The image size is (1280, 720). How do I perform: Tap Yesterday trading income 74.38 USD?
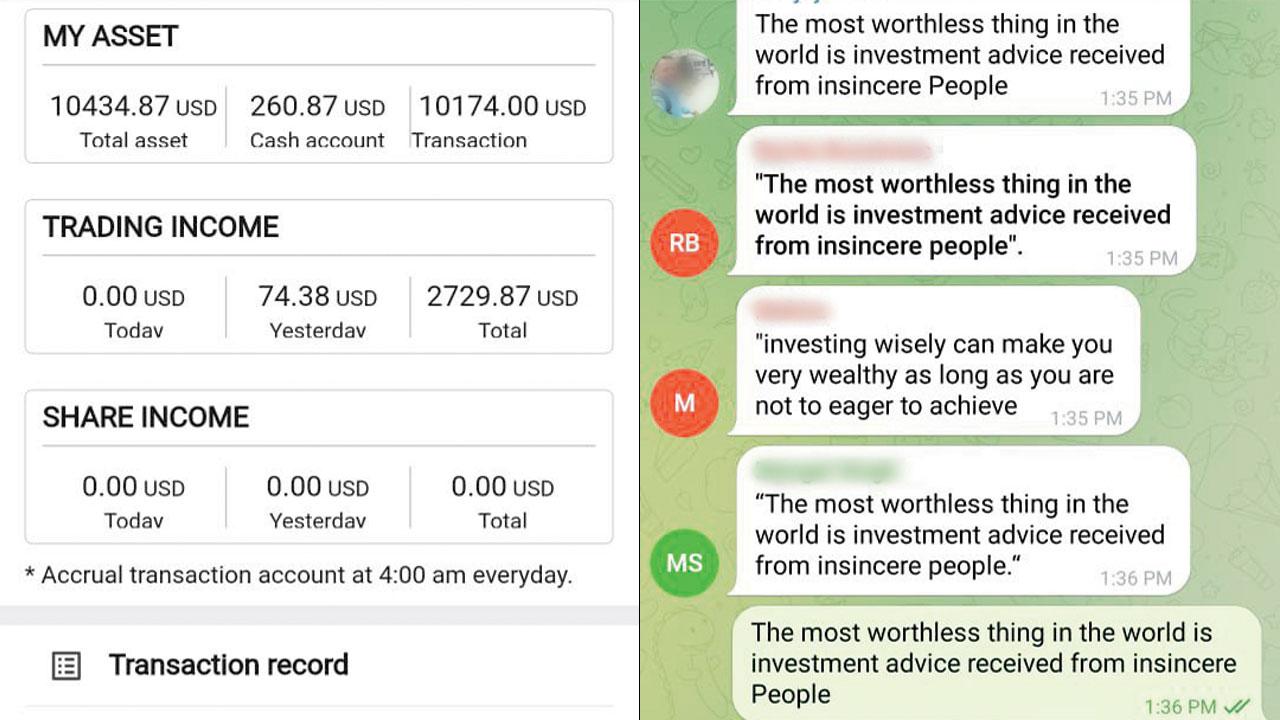[317, 297]
